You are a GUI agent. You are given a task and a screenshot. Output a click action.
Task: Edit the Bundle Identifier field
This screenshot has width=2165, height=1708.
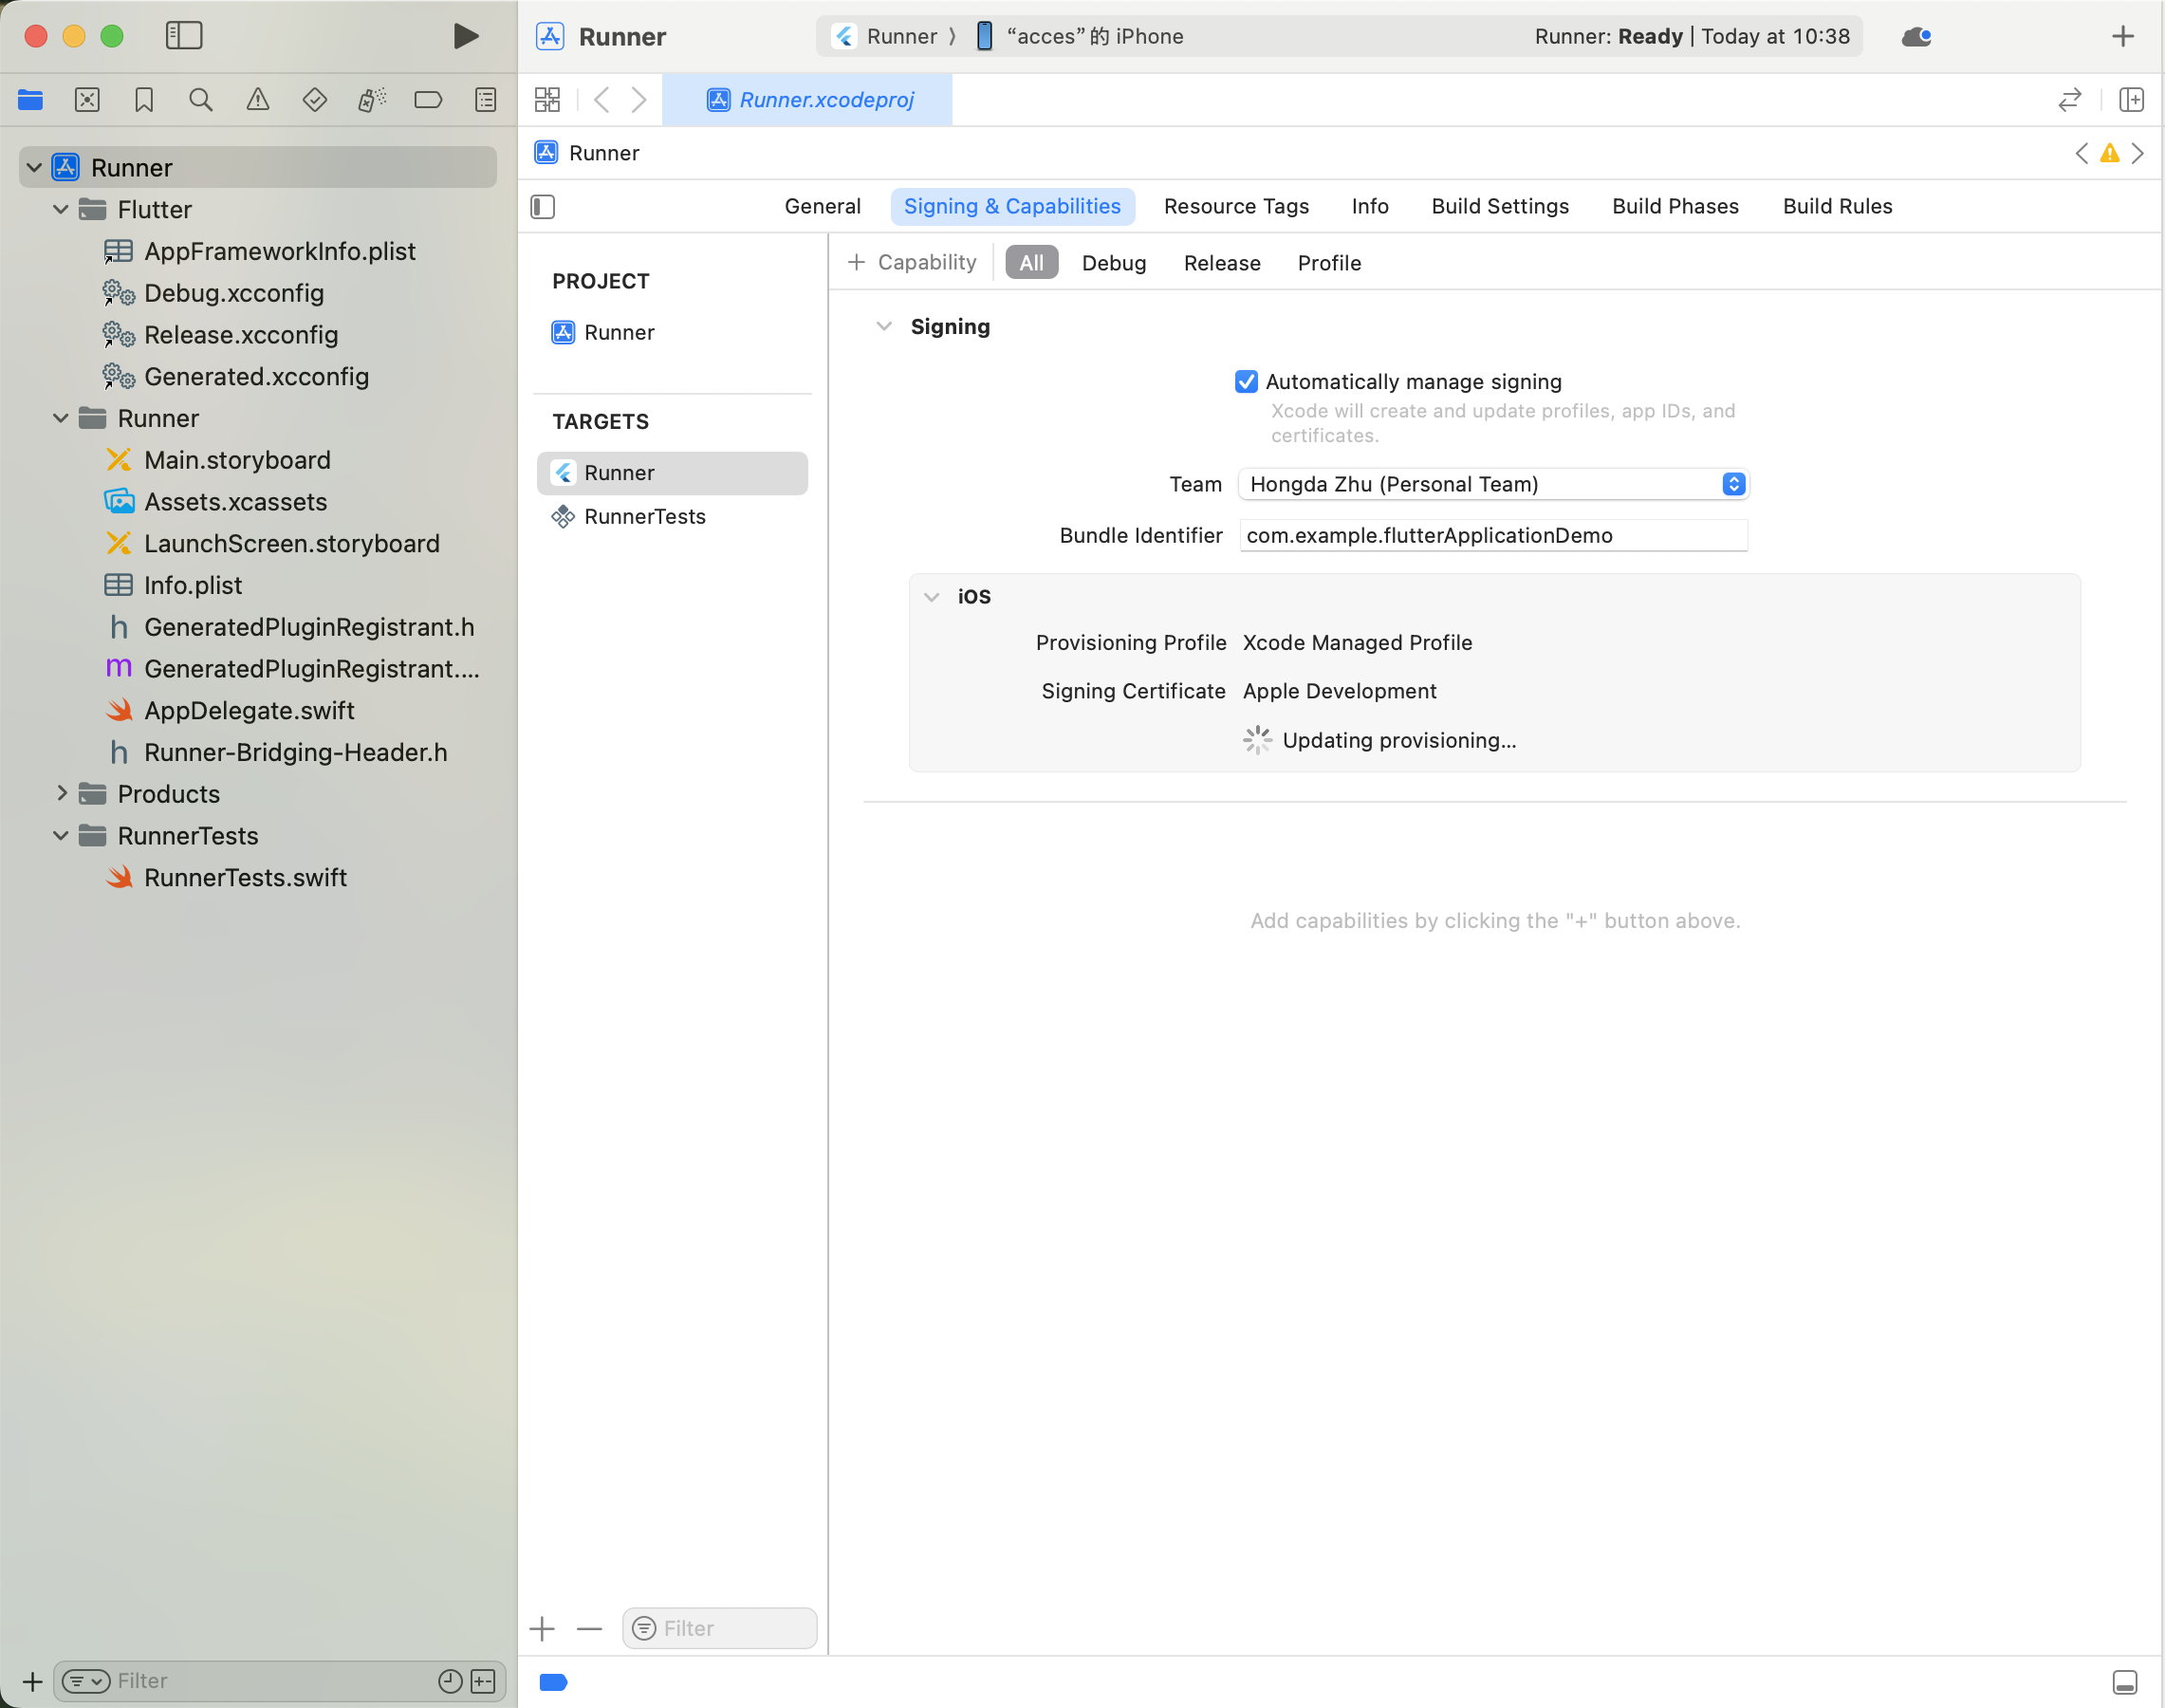pos(1493,536)
